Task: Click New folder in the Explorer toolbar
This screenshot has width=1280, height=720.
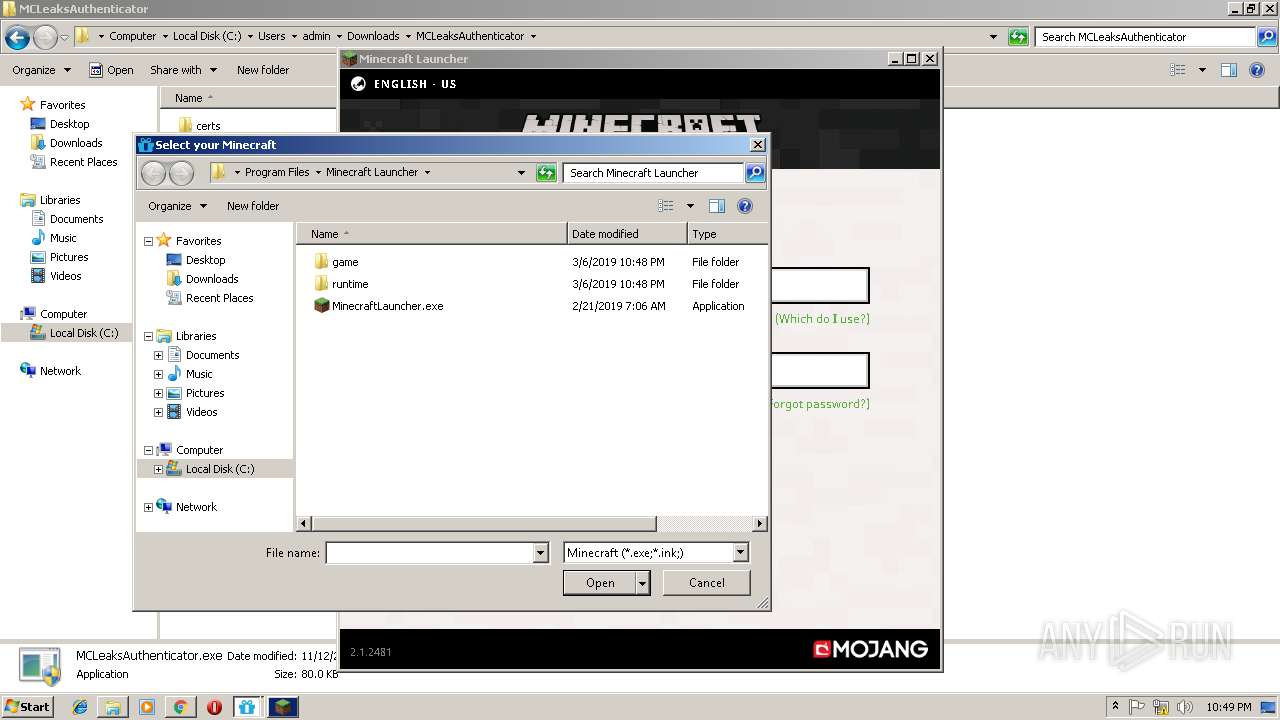Action: pyautogui.click(x=263, y=70)
